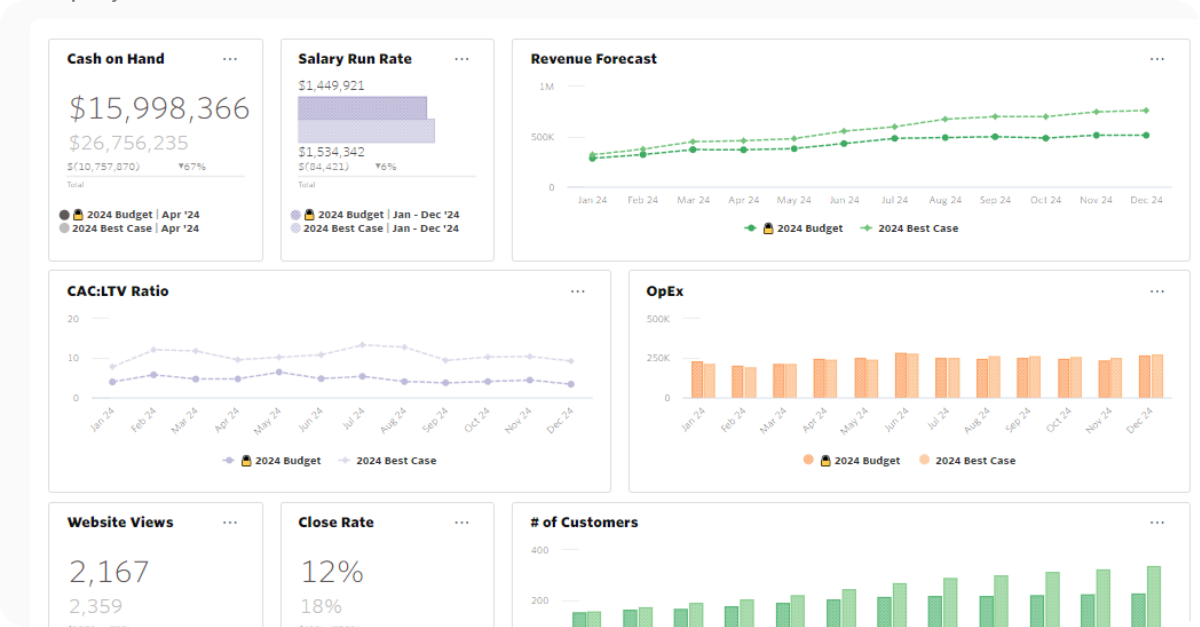Click the 2,359 comparison value

pos(96,606)
